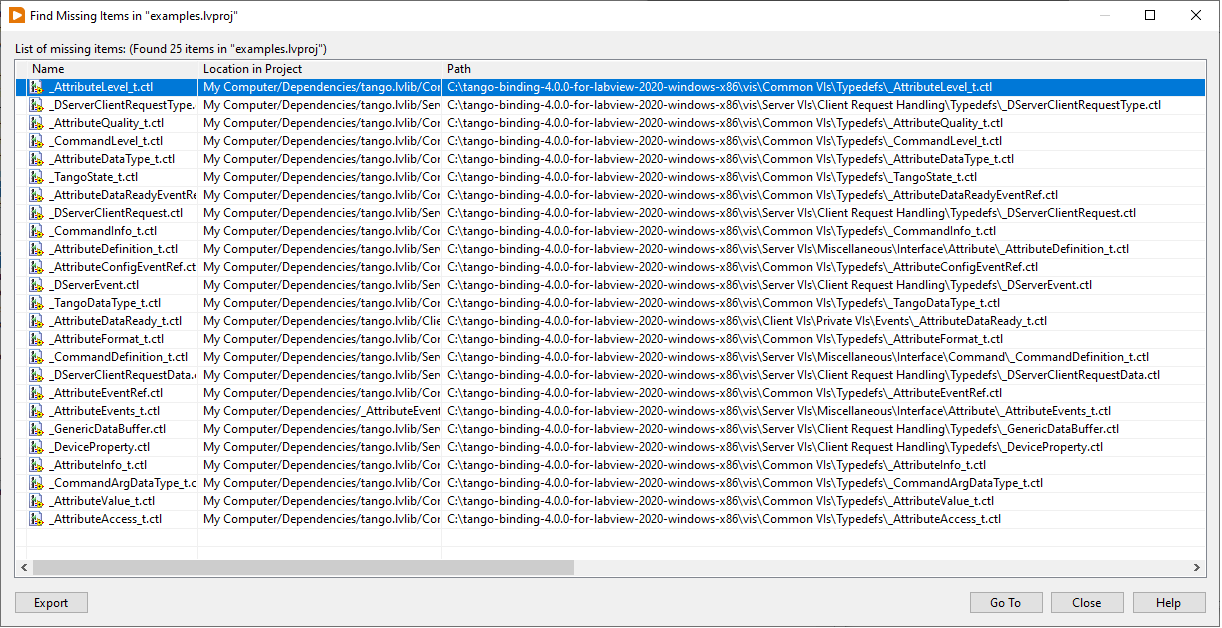Click the path ending in Typedefs\_AttributeConfigEventRef.ctl
The width and height of the screenshot is (1222, 628).
tap(742, 267)
